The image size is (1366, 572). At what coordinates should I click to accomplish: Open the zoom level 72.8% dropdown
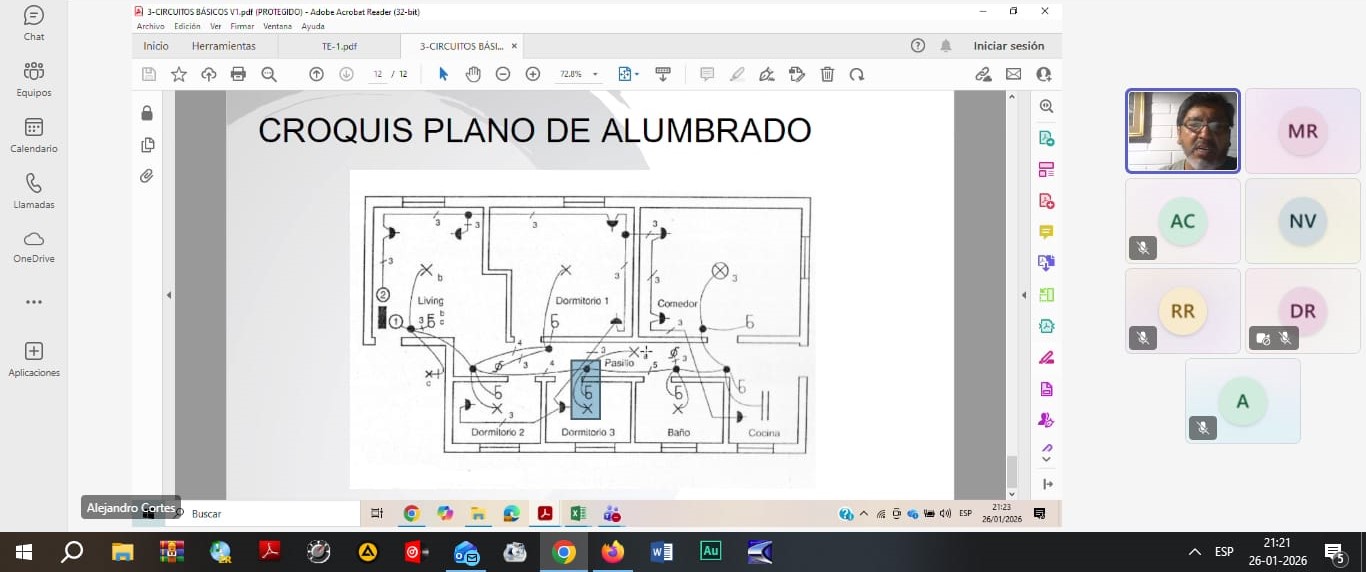[579, 74]
